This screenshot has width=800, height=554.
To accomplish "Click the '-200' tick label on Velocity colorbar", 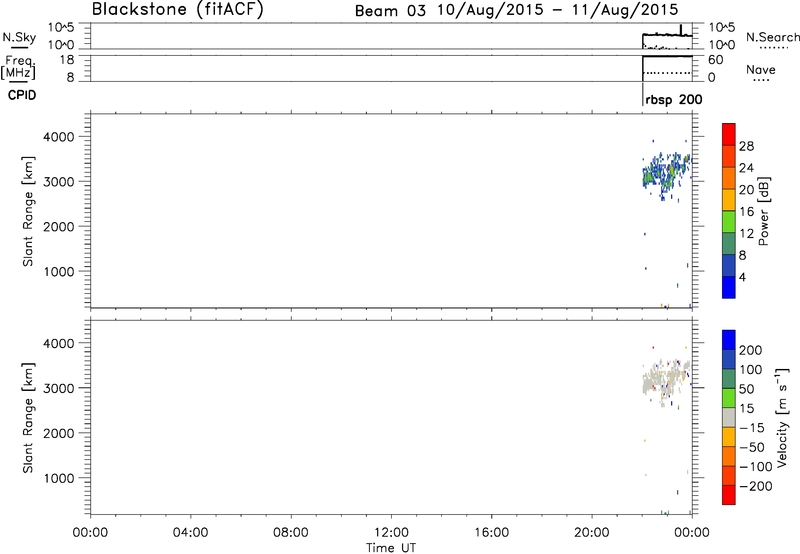I will coord(755,486).
